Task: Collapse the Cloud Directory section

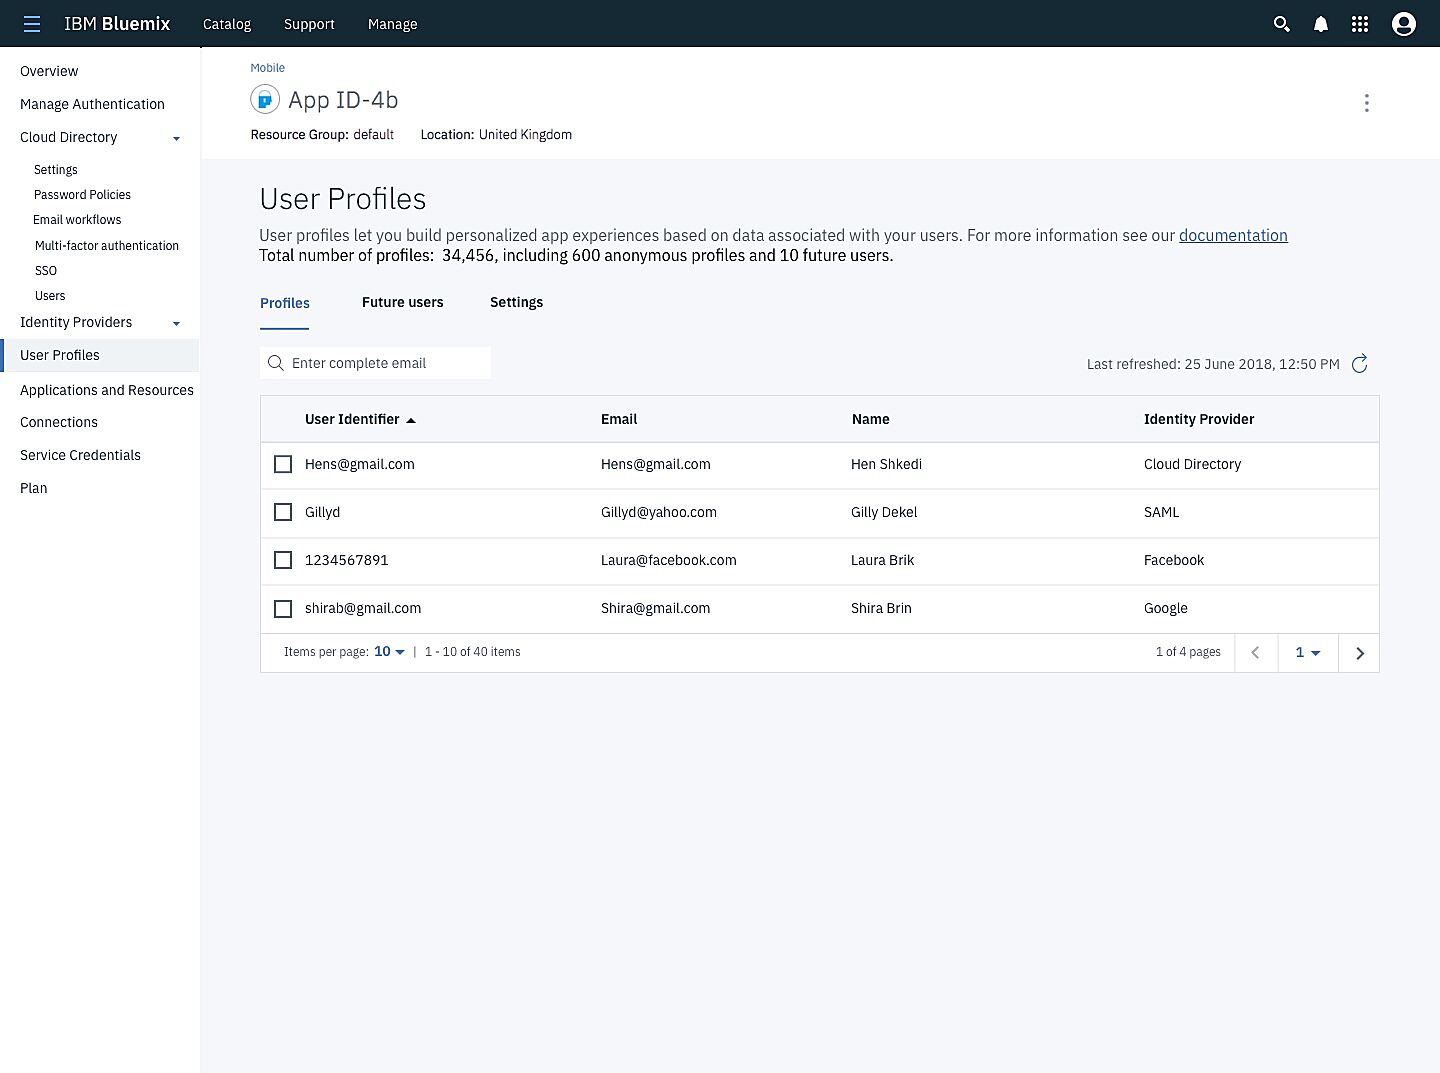Action: (x=176, y=138)
